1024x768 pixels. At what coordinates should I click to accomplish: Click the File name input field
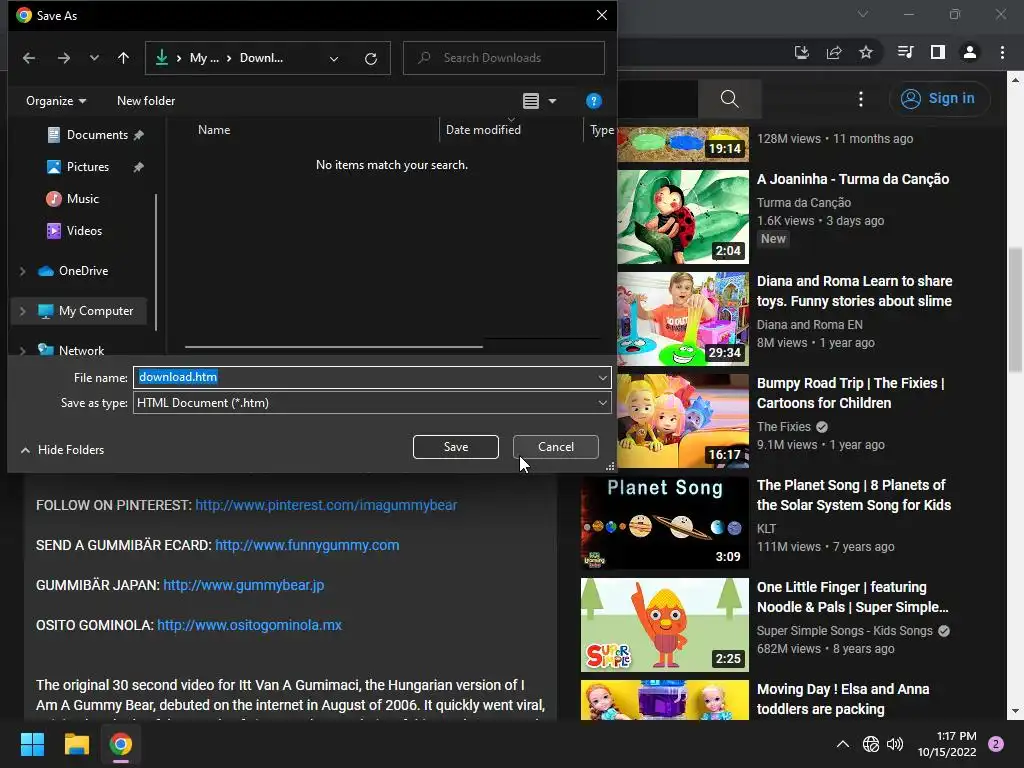[x=364, y=377]
